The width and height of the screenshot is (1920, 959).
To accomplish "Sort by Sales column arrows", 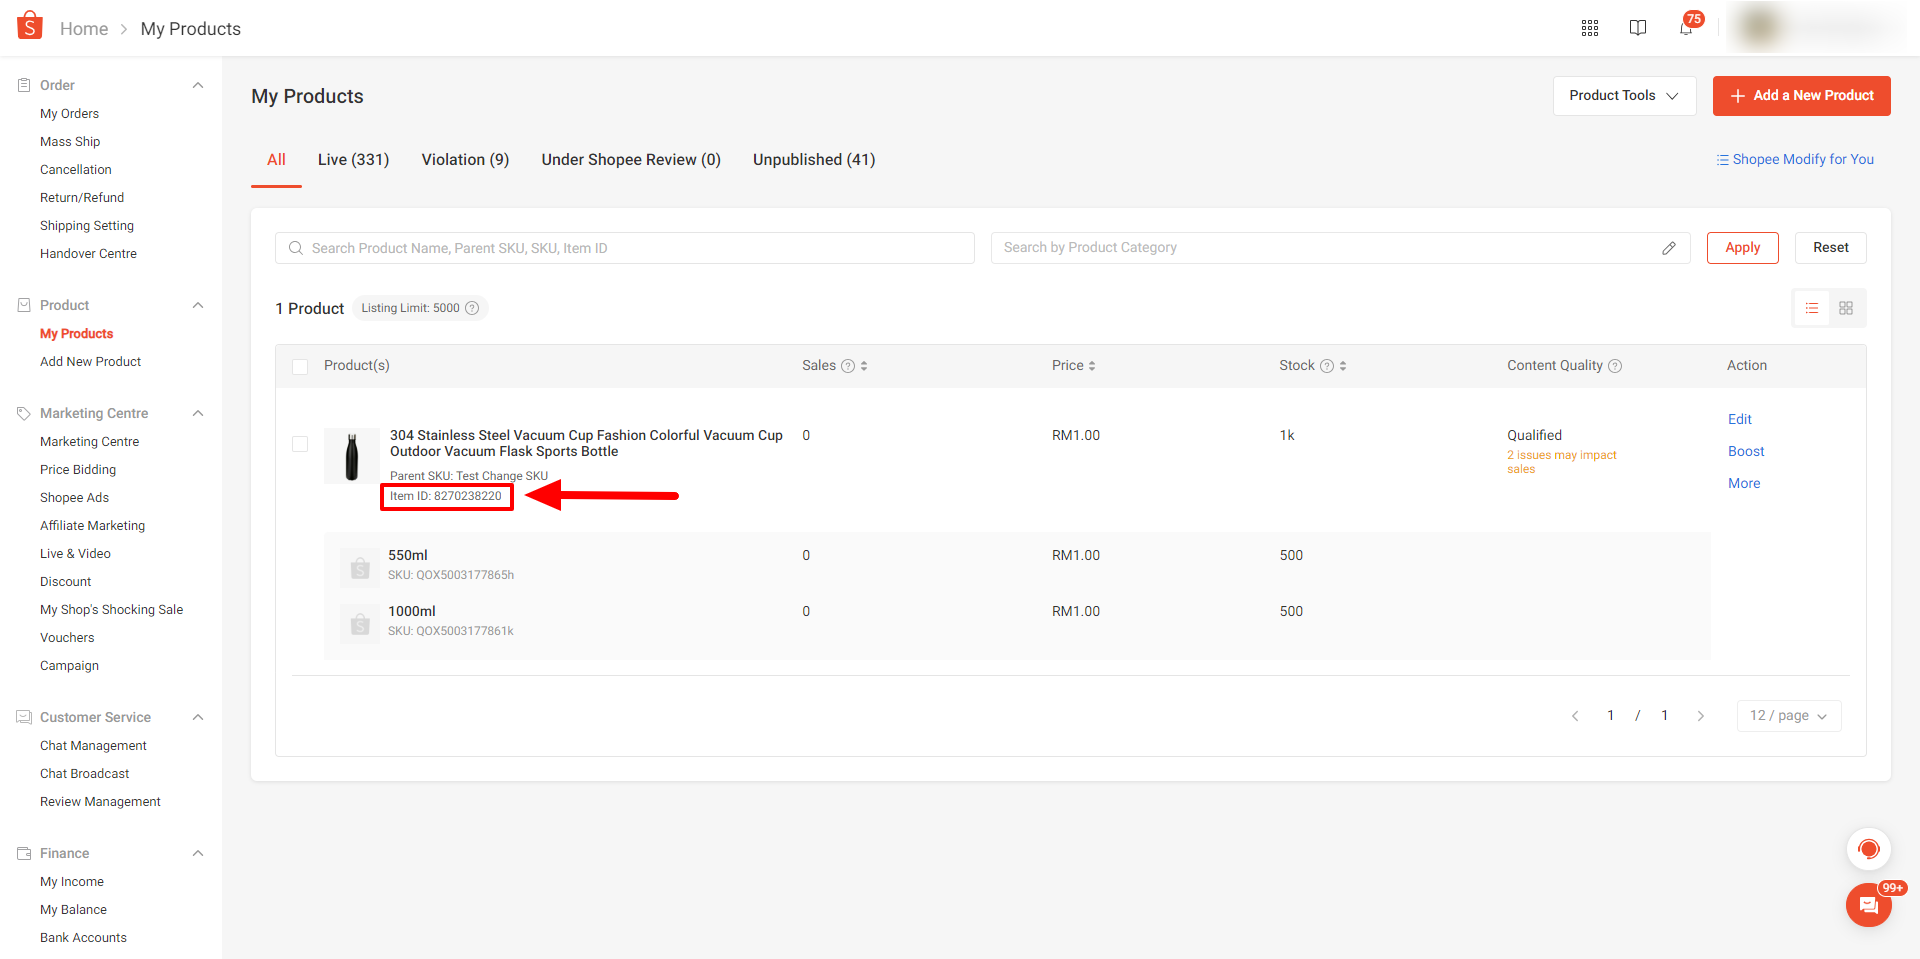I will pos(864,366).
